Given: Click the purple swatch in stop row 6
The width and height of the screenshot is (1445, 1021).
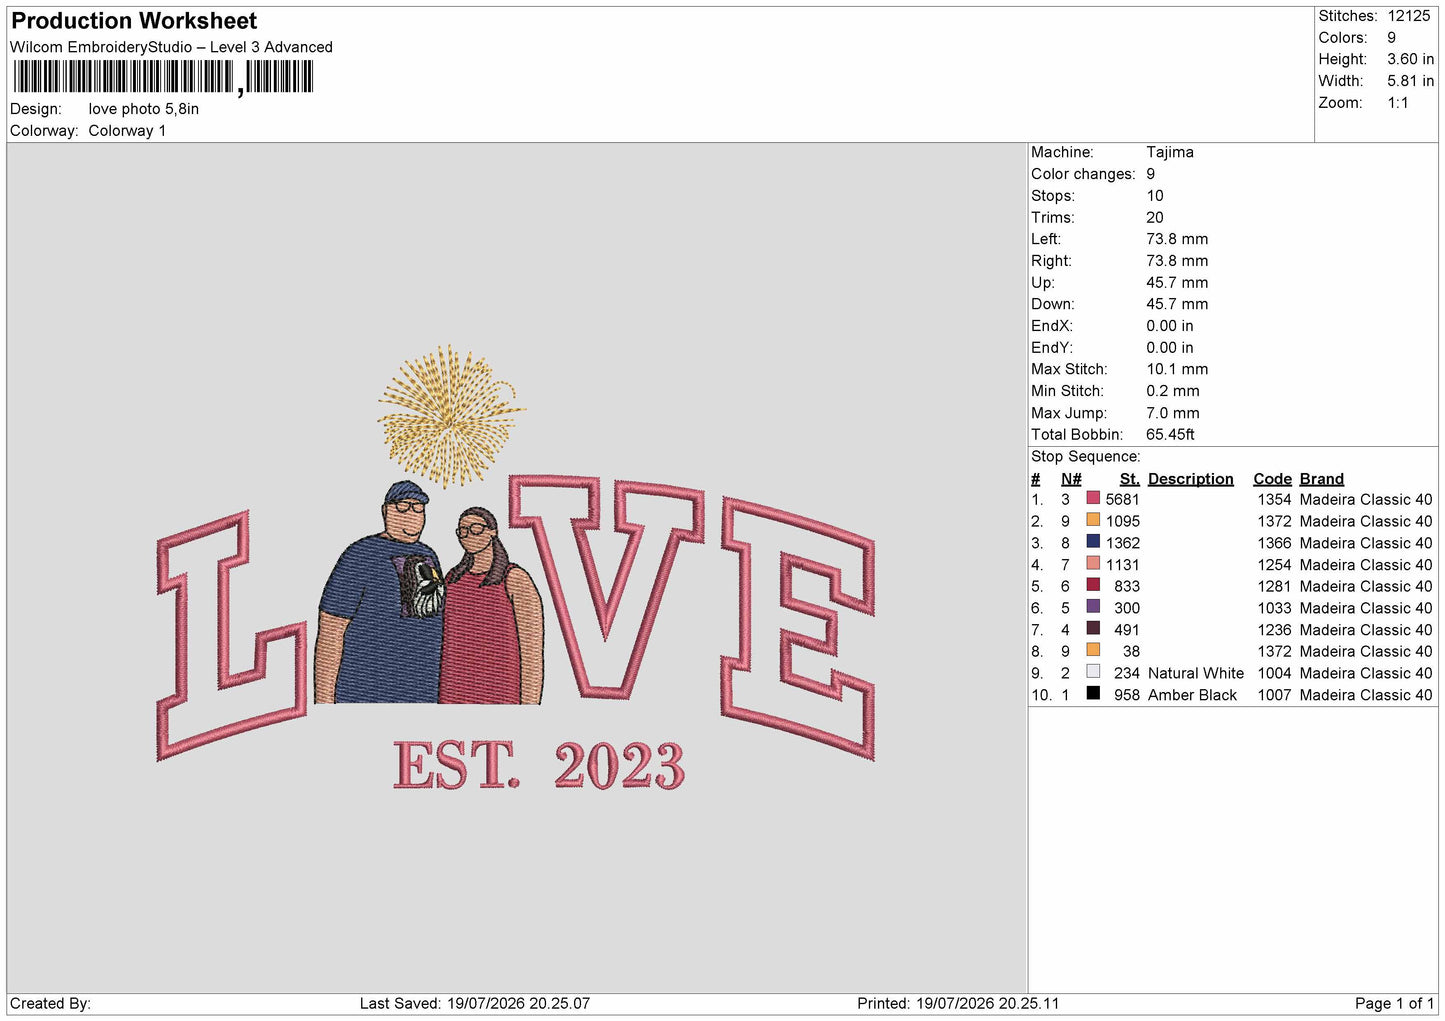Looking at the screenshot, I should click(1093, 607).
